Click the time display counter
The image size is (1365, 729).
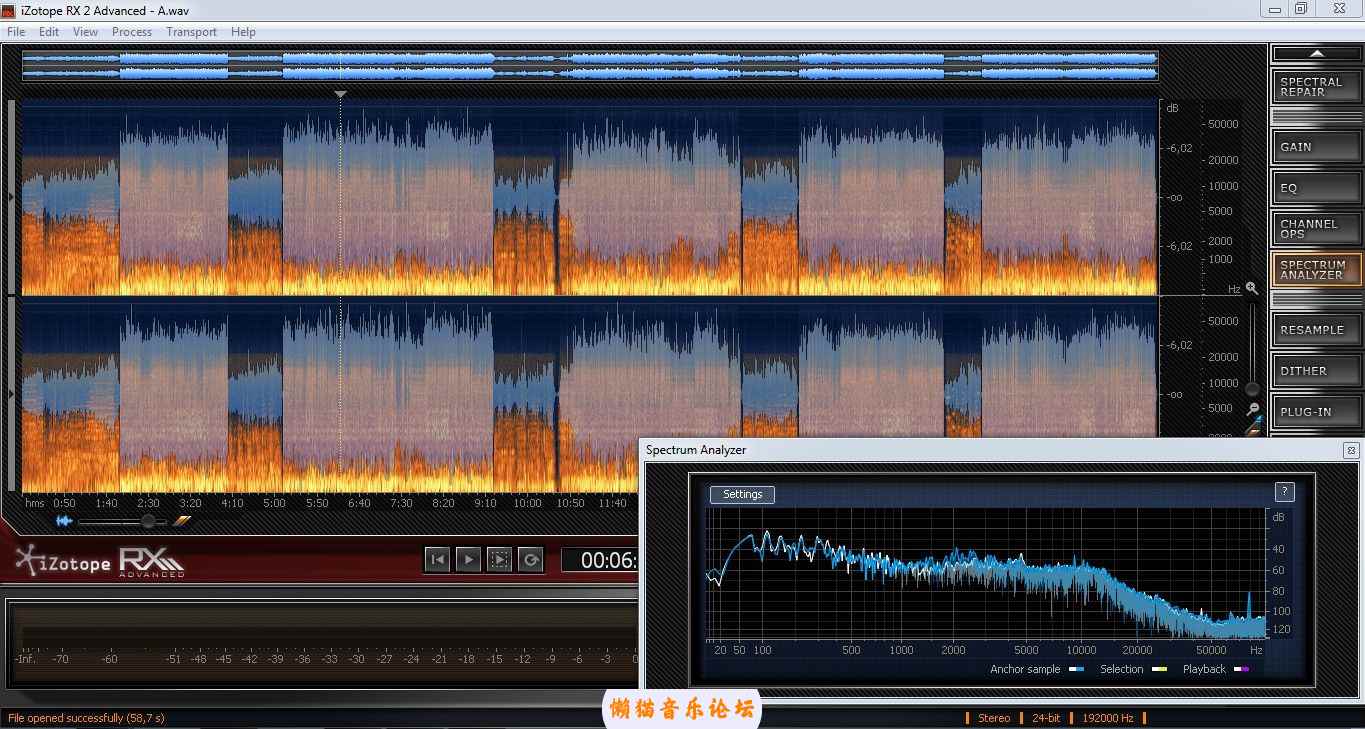tap(599, 560)
